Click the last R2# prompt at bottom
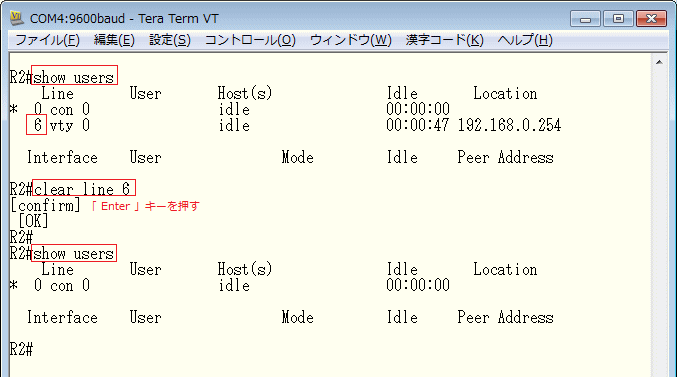677x377 pixels. (21, 349)
